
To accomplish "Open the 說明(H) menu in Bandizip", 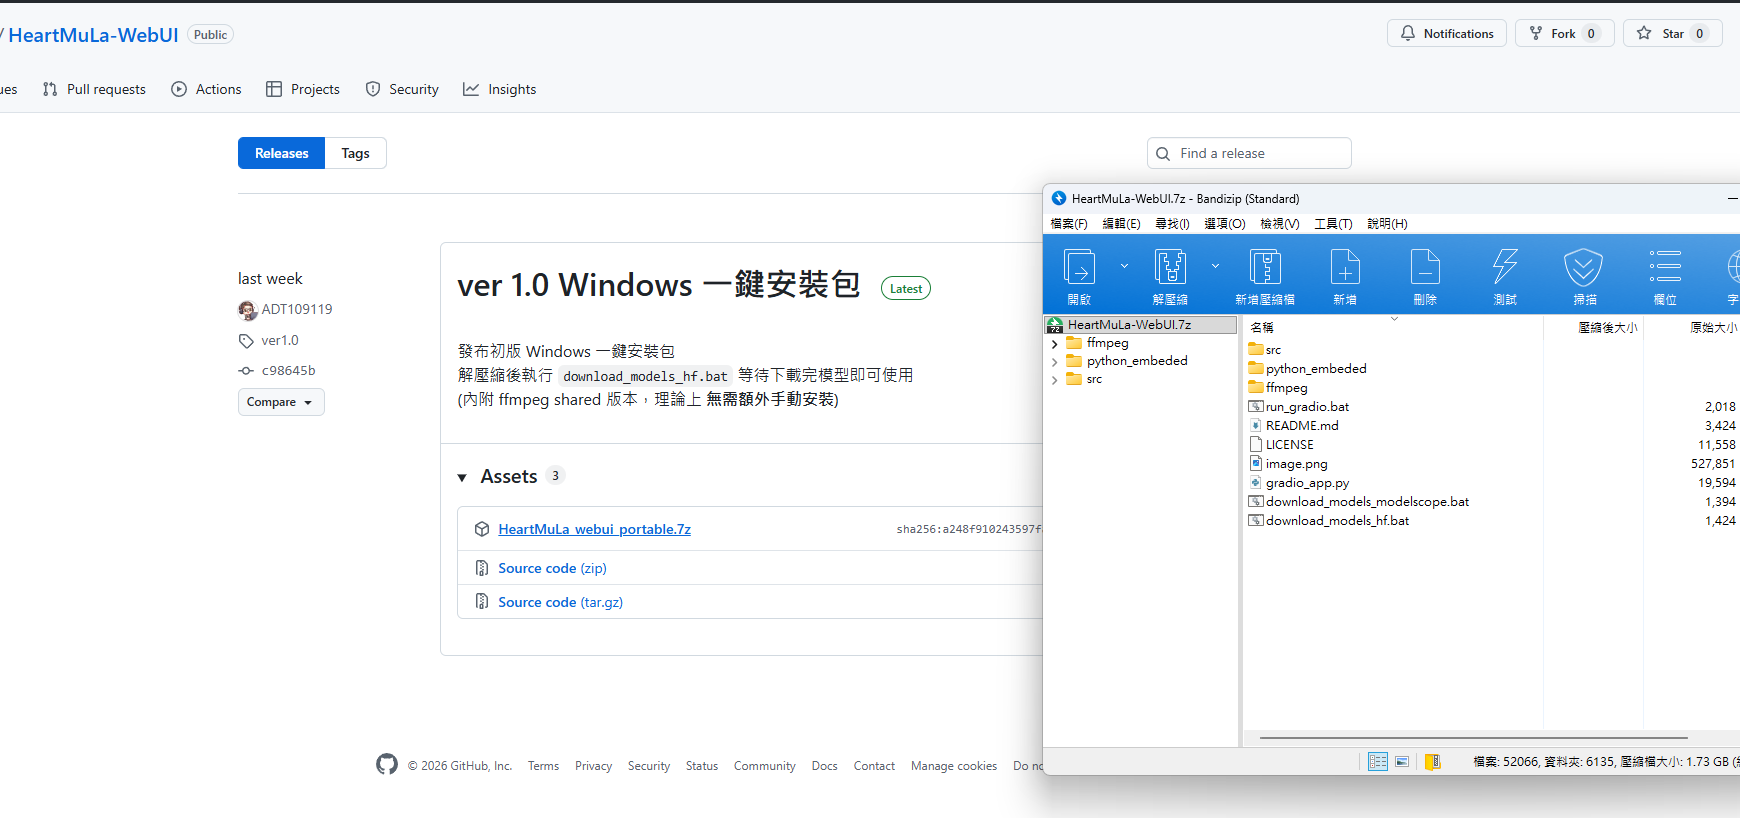I will [1387, 224].
